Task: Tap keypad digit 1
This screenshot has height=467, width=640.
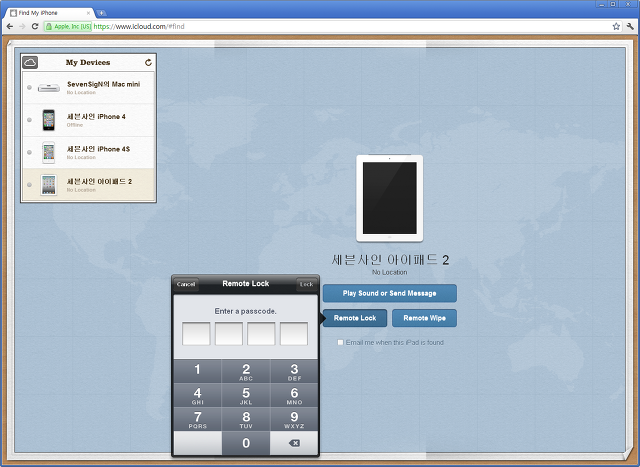Action: [198, 371]
